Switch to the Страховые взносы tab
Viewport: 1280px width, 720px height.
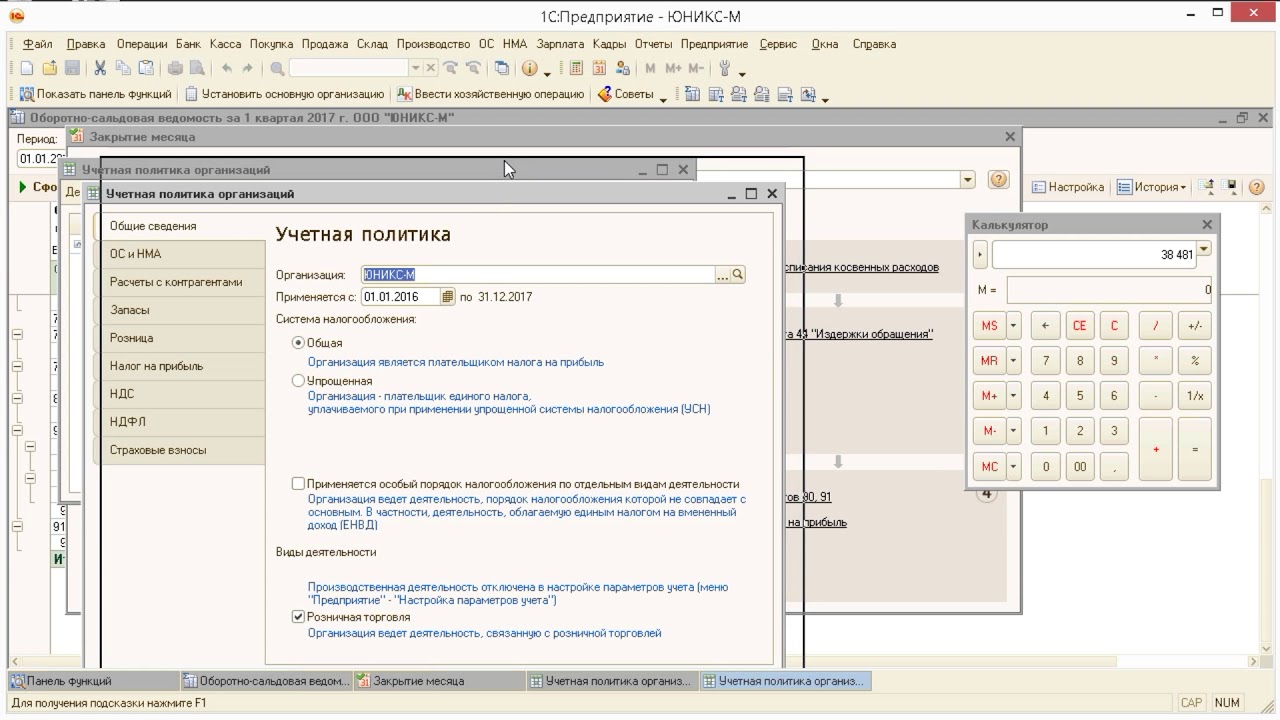(180, 450)
